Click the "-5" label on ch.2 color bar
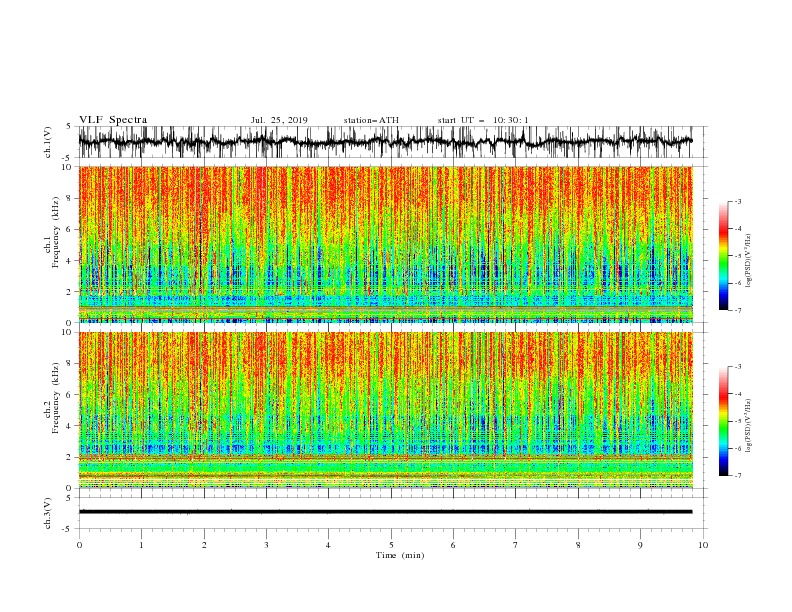792x612 pixels. pyautogui.click(x=738, y=421)
